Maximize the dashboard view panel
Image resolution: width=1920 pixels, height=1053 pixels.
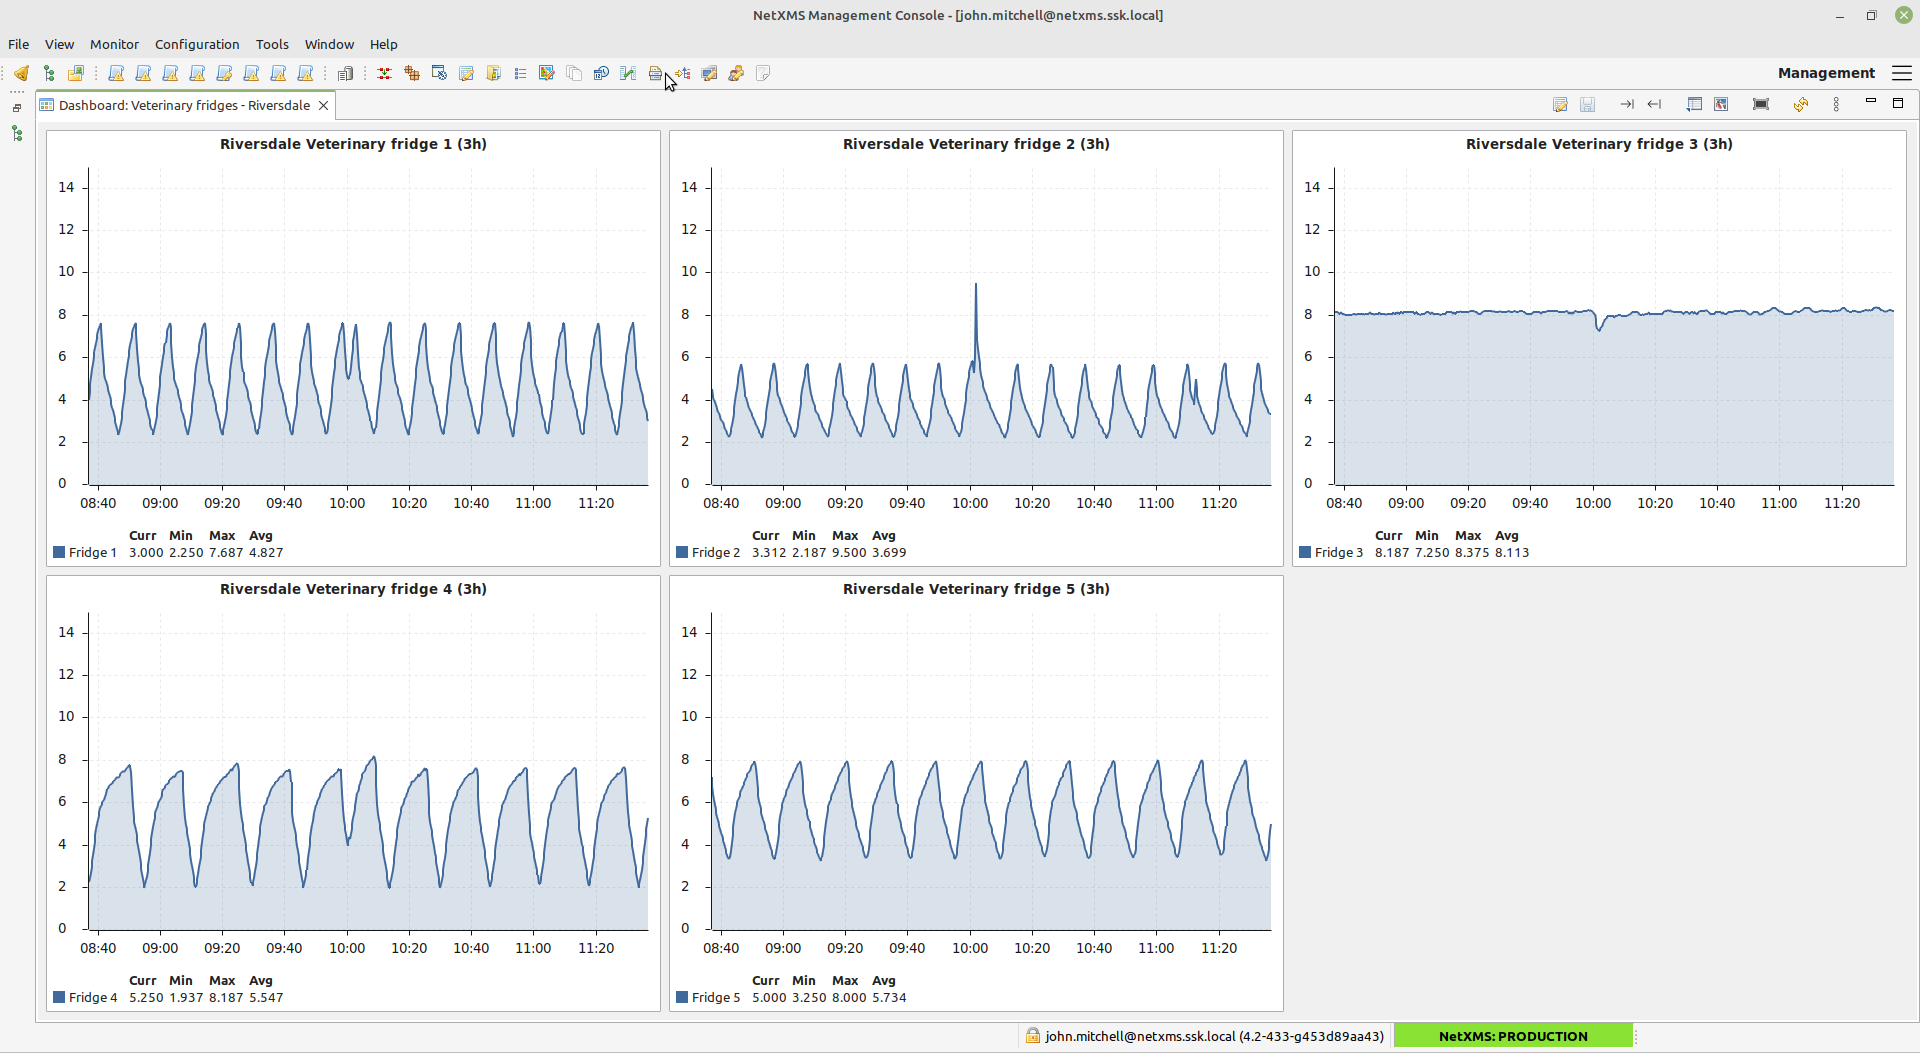tap(1898, 103)
